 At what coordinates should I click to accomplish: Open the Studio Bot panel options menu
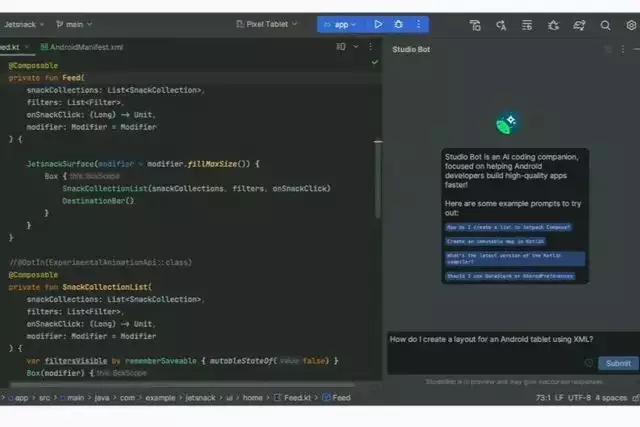point(623,49)
